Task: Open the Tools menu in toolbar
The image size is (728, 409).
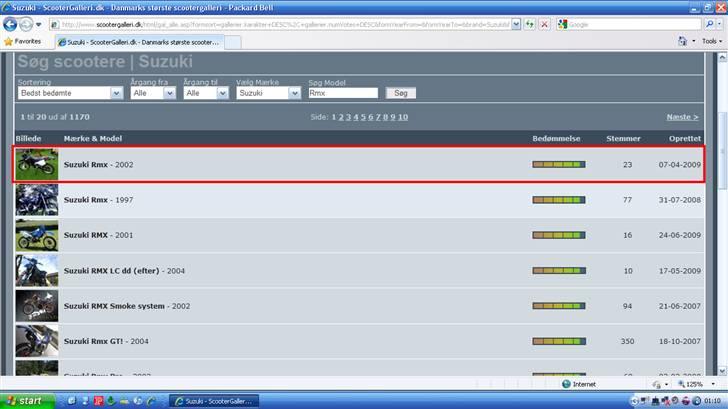Action: (711, 42)
